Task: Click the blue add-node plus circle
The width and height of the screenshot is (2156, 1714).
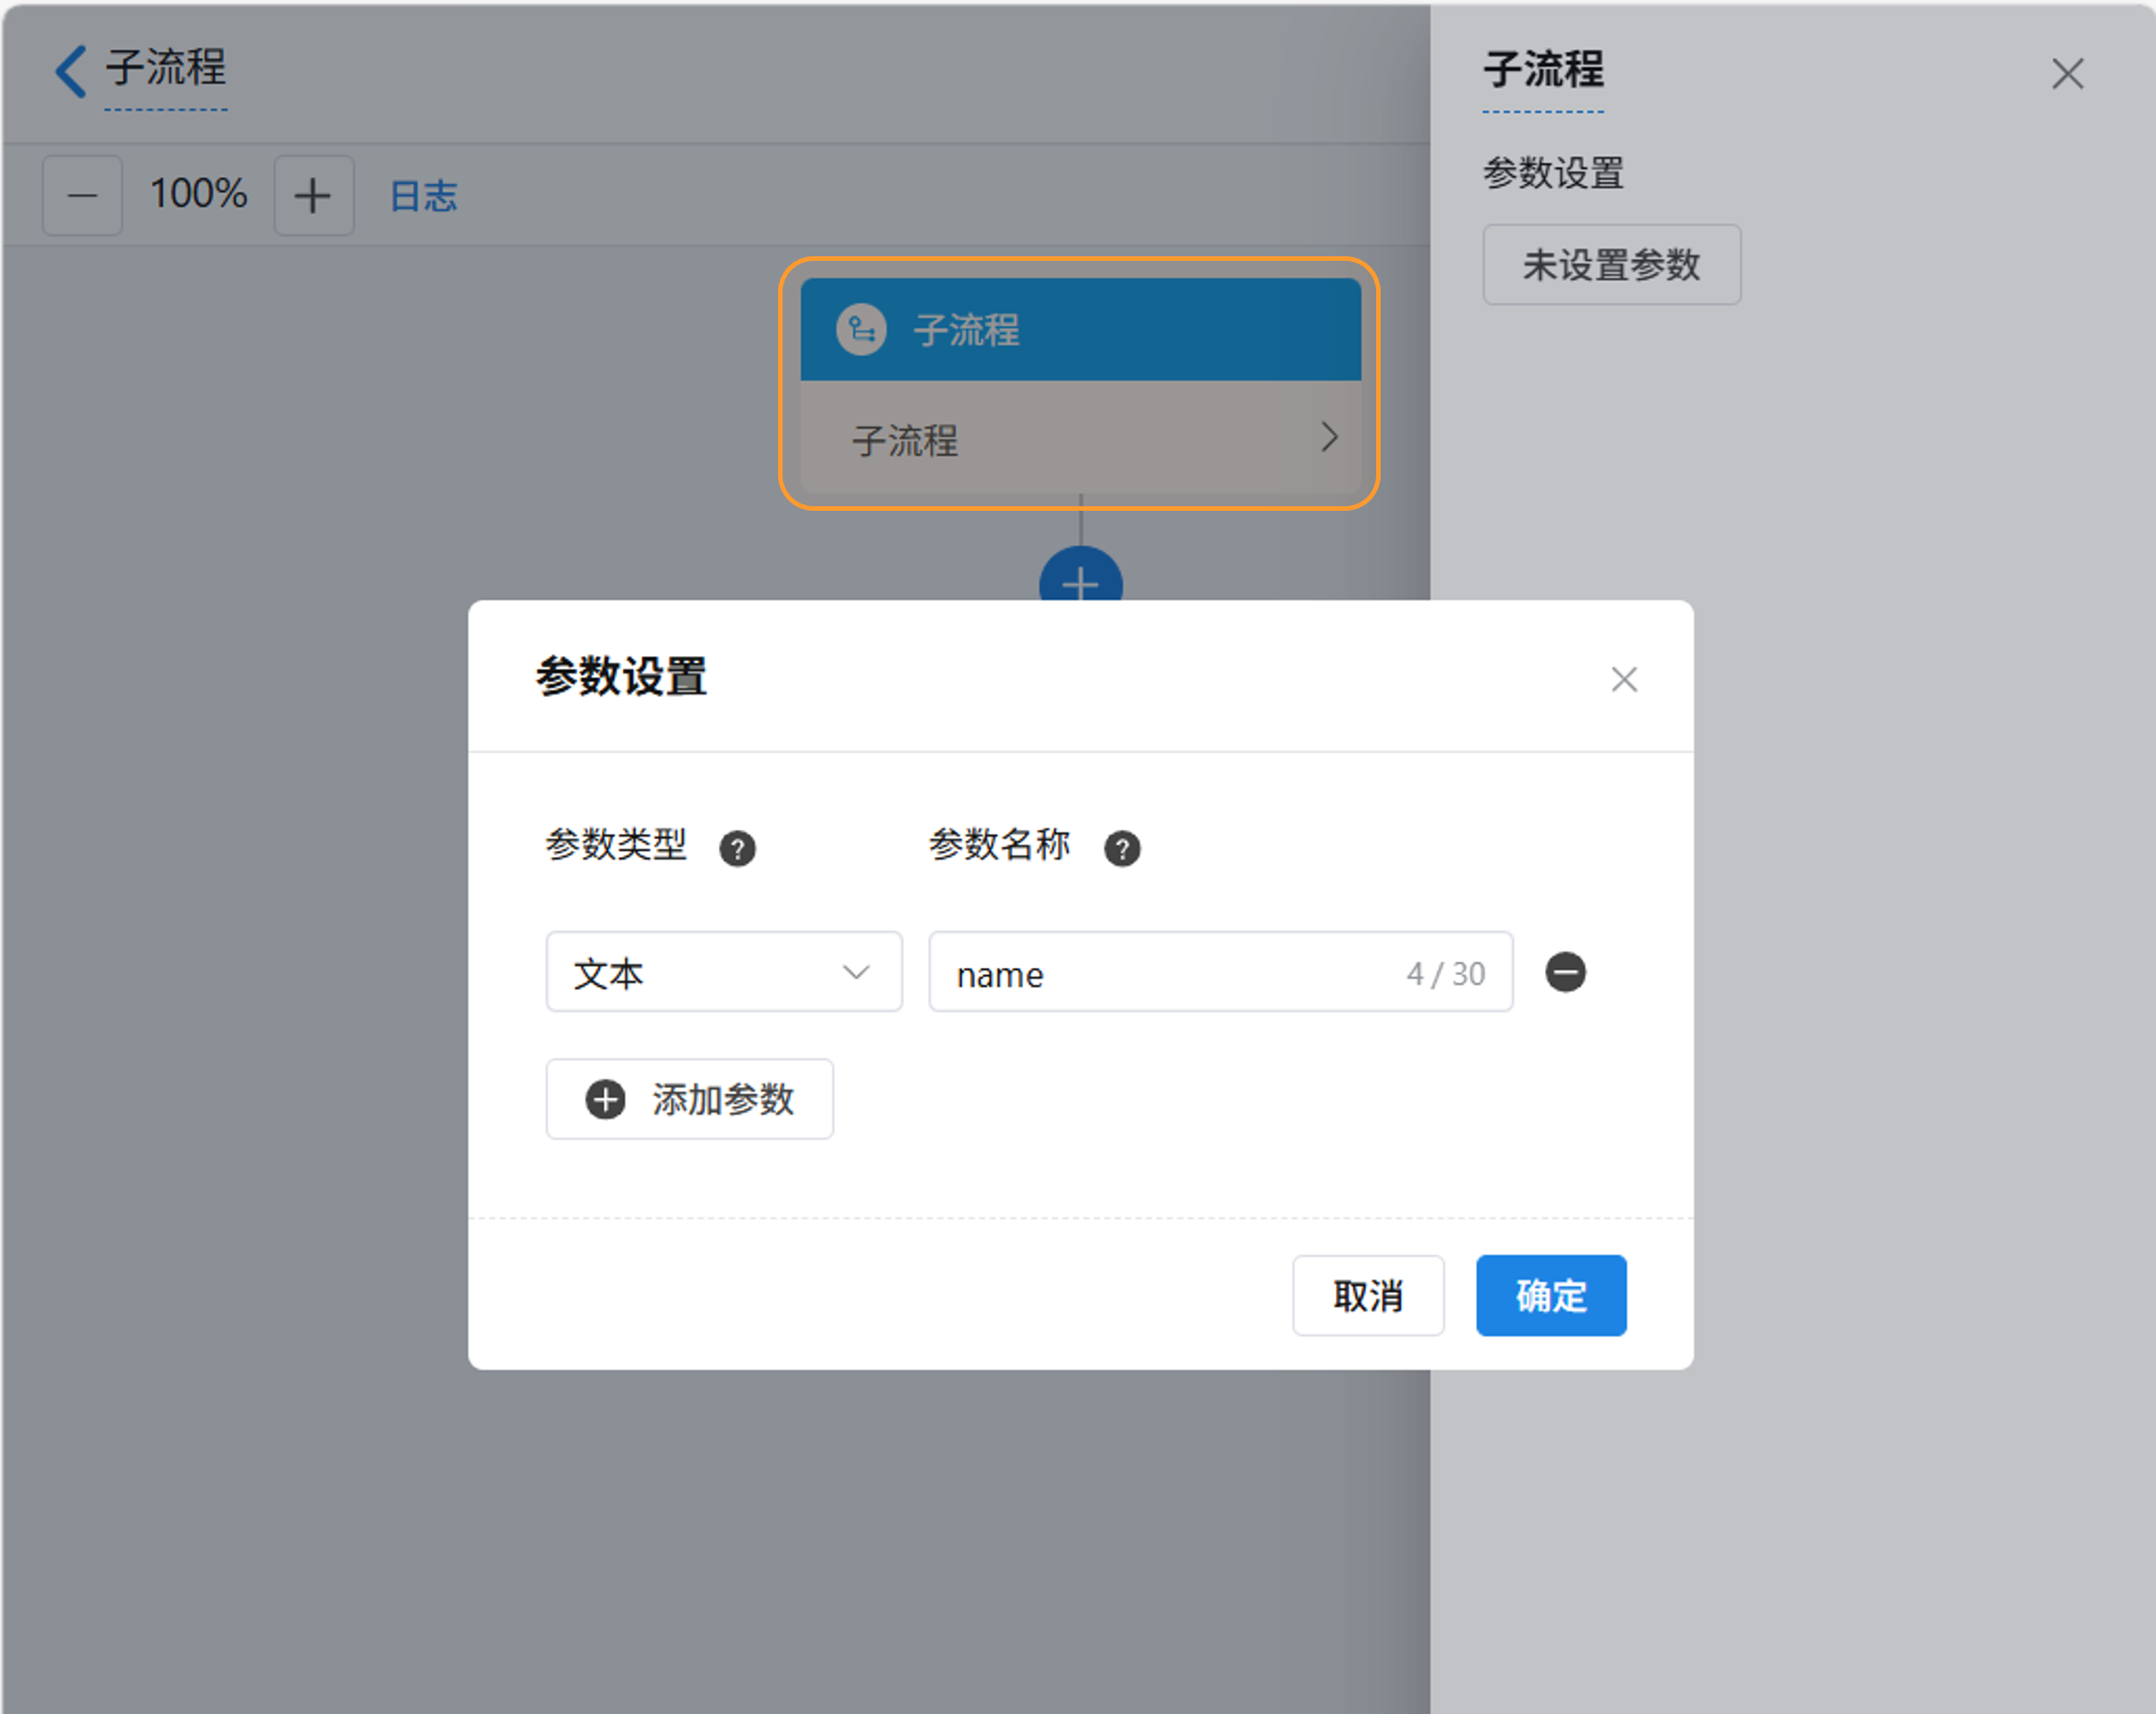Action: (1080, 577)
